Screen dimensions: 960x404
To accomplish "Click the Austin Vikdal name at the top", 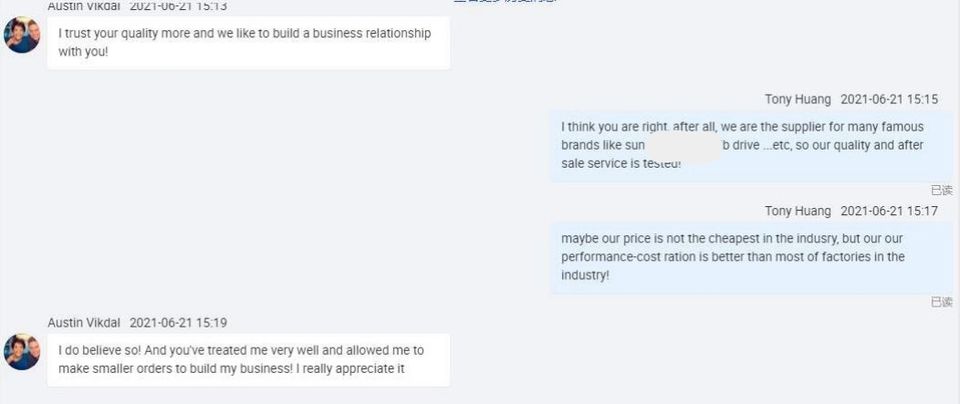I will click(84, 6).
